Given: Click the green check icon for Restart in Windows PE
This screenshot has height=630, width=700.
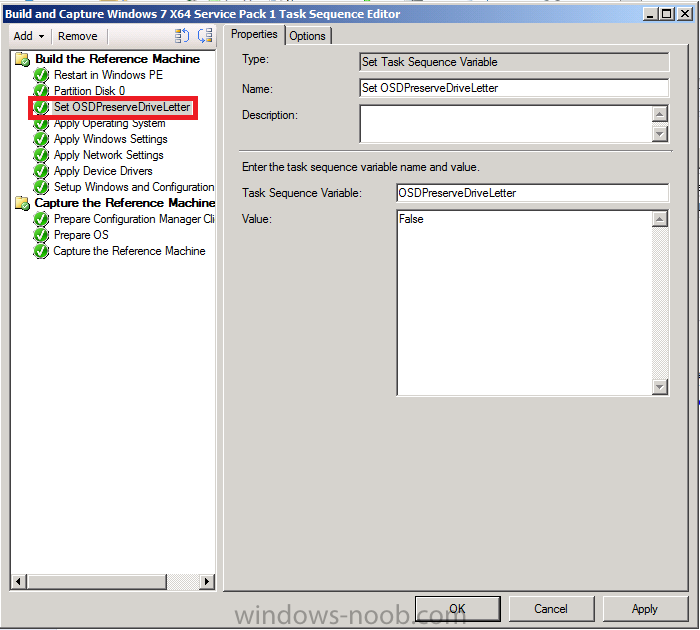Looking at the screenshot, I should click(x=41, y=75).
